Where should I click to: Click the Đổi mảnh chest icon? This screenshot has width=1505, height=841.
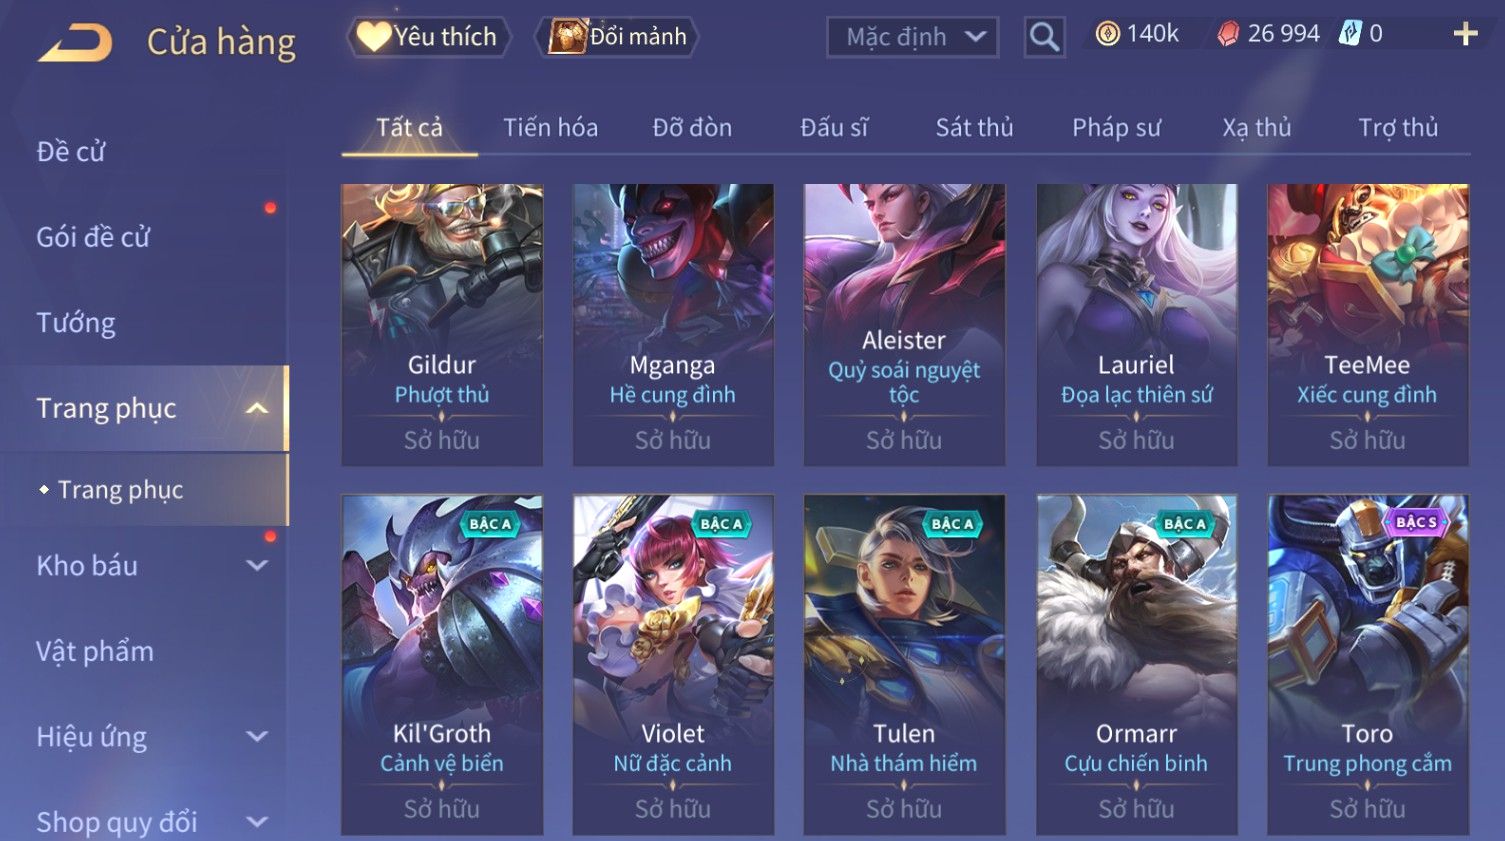tap(567, 36)
